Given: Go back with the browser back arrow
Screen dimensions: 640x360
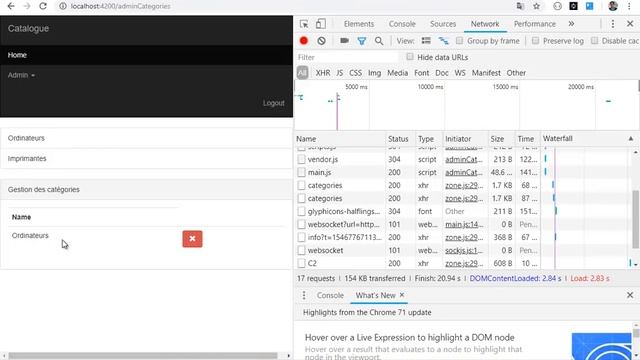Looking at the screenshot, I should [11, 6].
